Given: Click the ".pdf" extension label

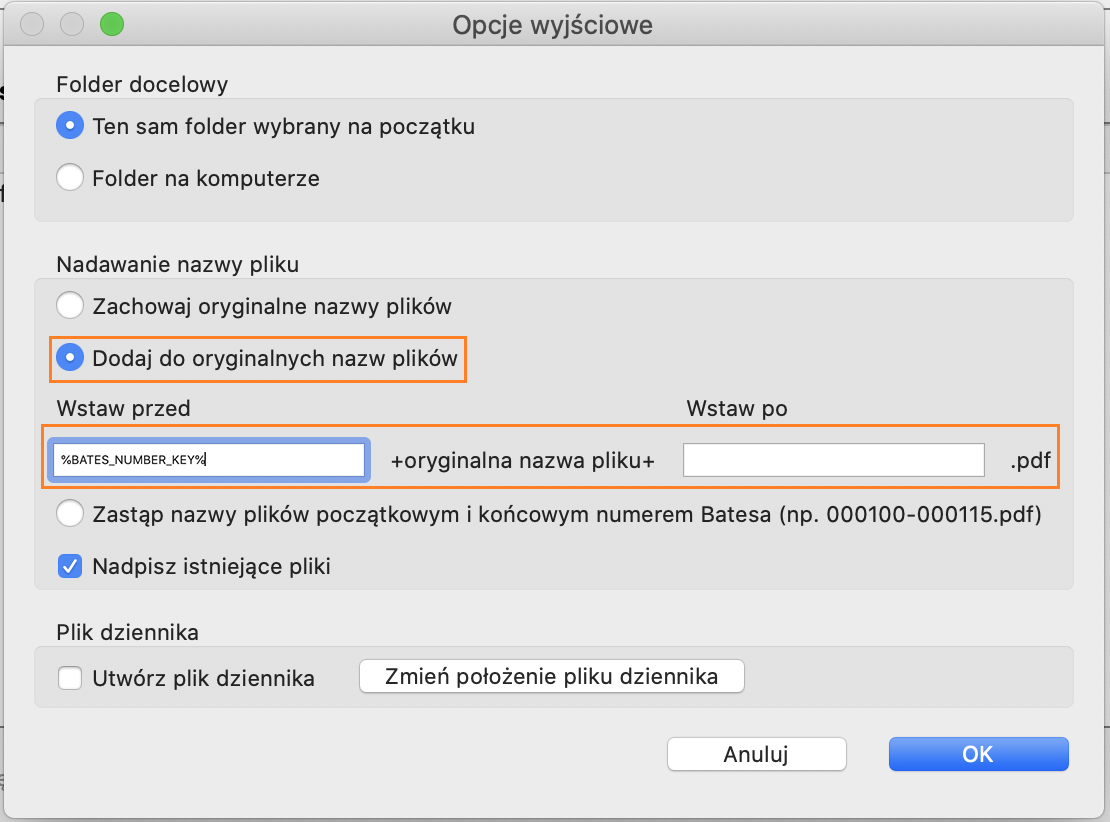Looking at the screenshot, I should pos(1031,461).
